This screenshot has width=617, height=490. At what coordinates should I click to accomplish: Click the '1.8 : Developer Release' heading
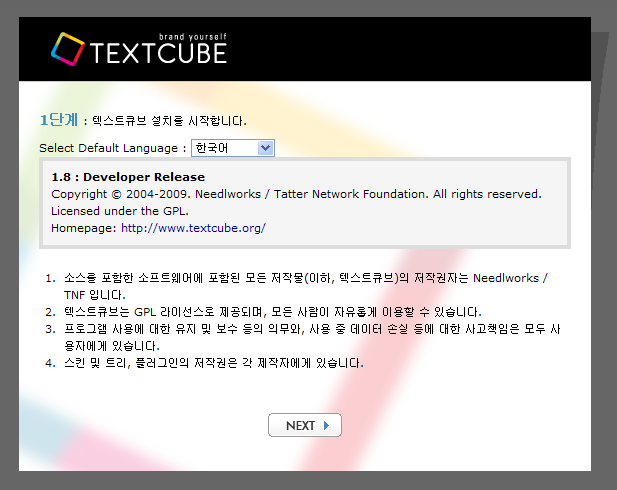click(x=128, y=177)
